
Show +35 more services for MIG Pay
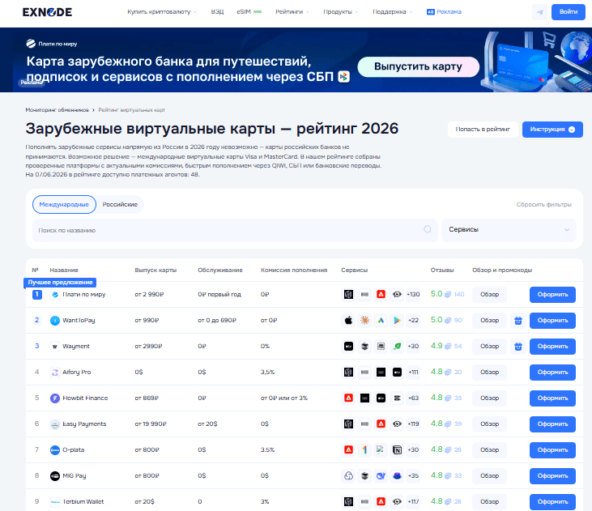point(413,475)
